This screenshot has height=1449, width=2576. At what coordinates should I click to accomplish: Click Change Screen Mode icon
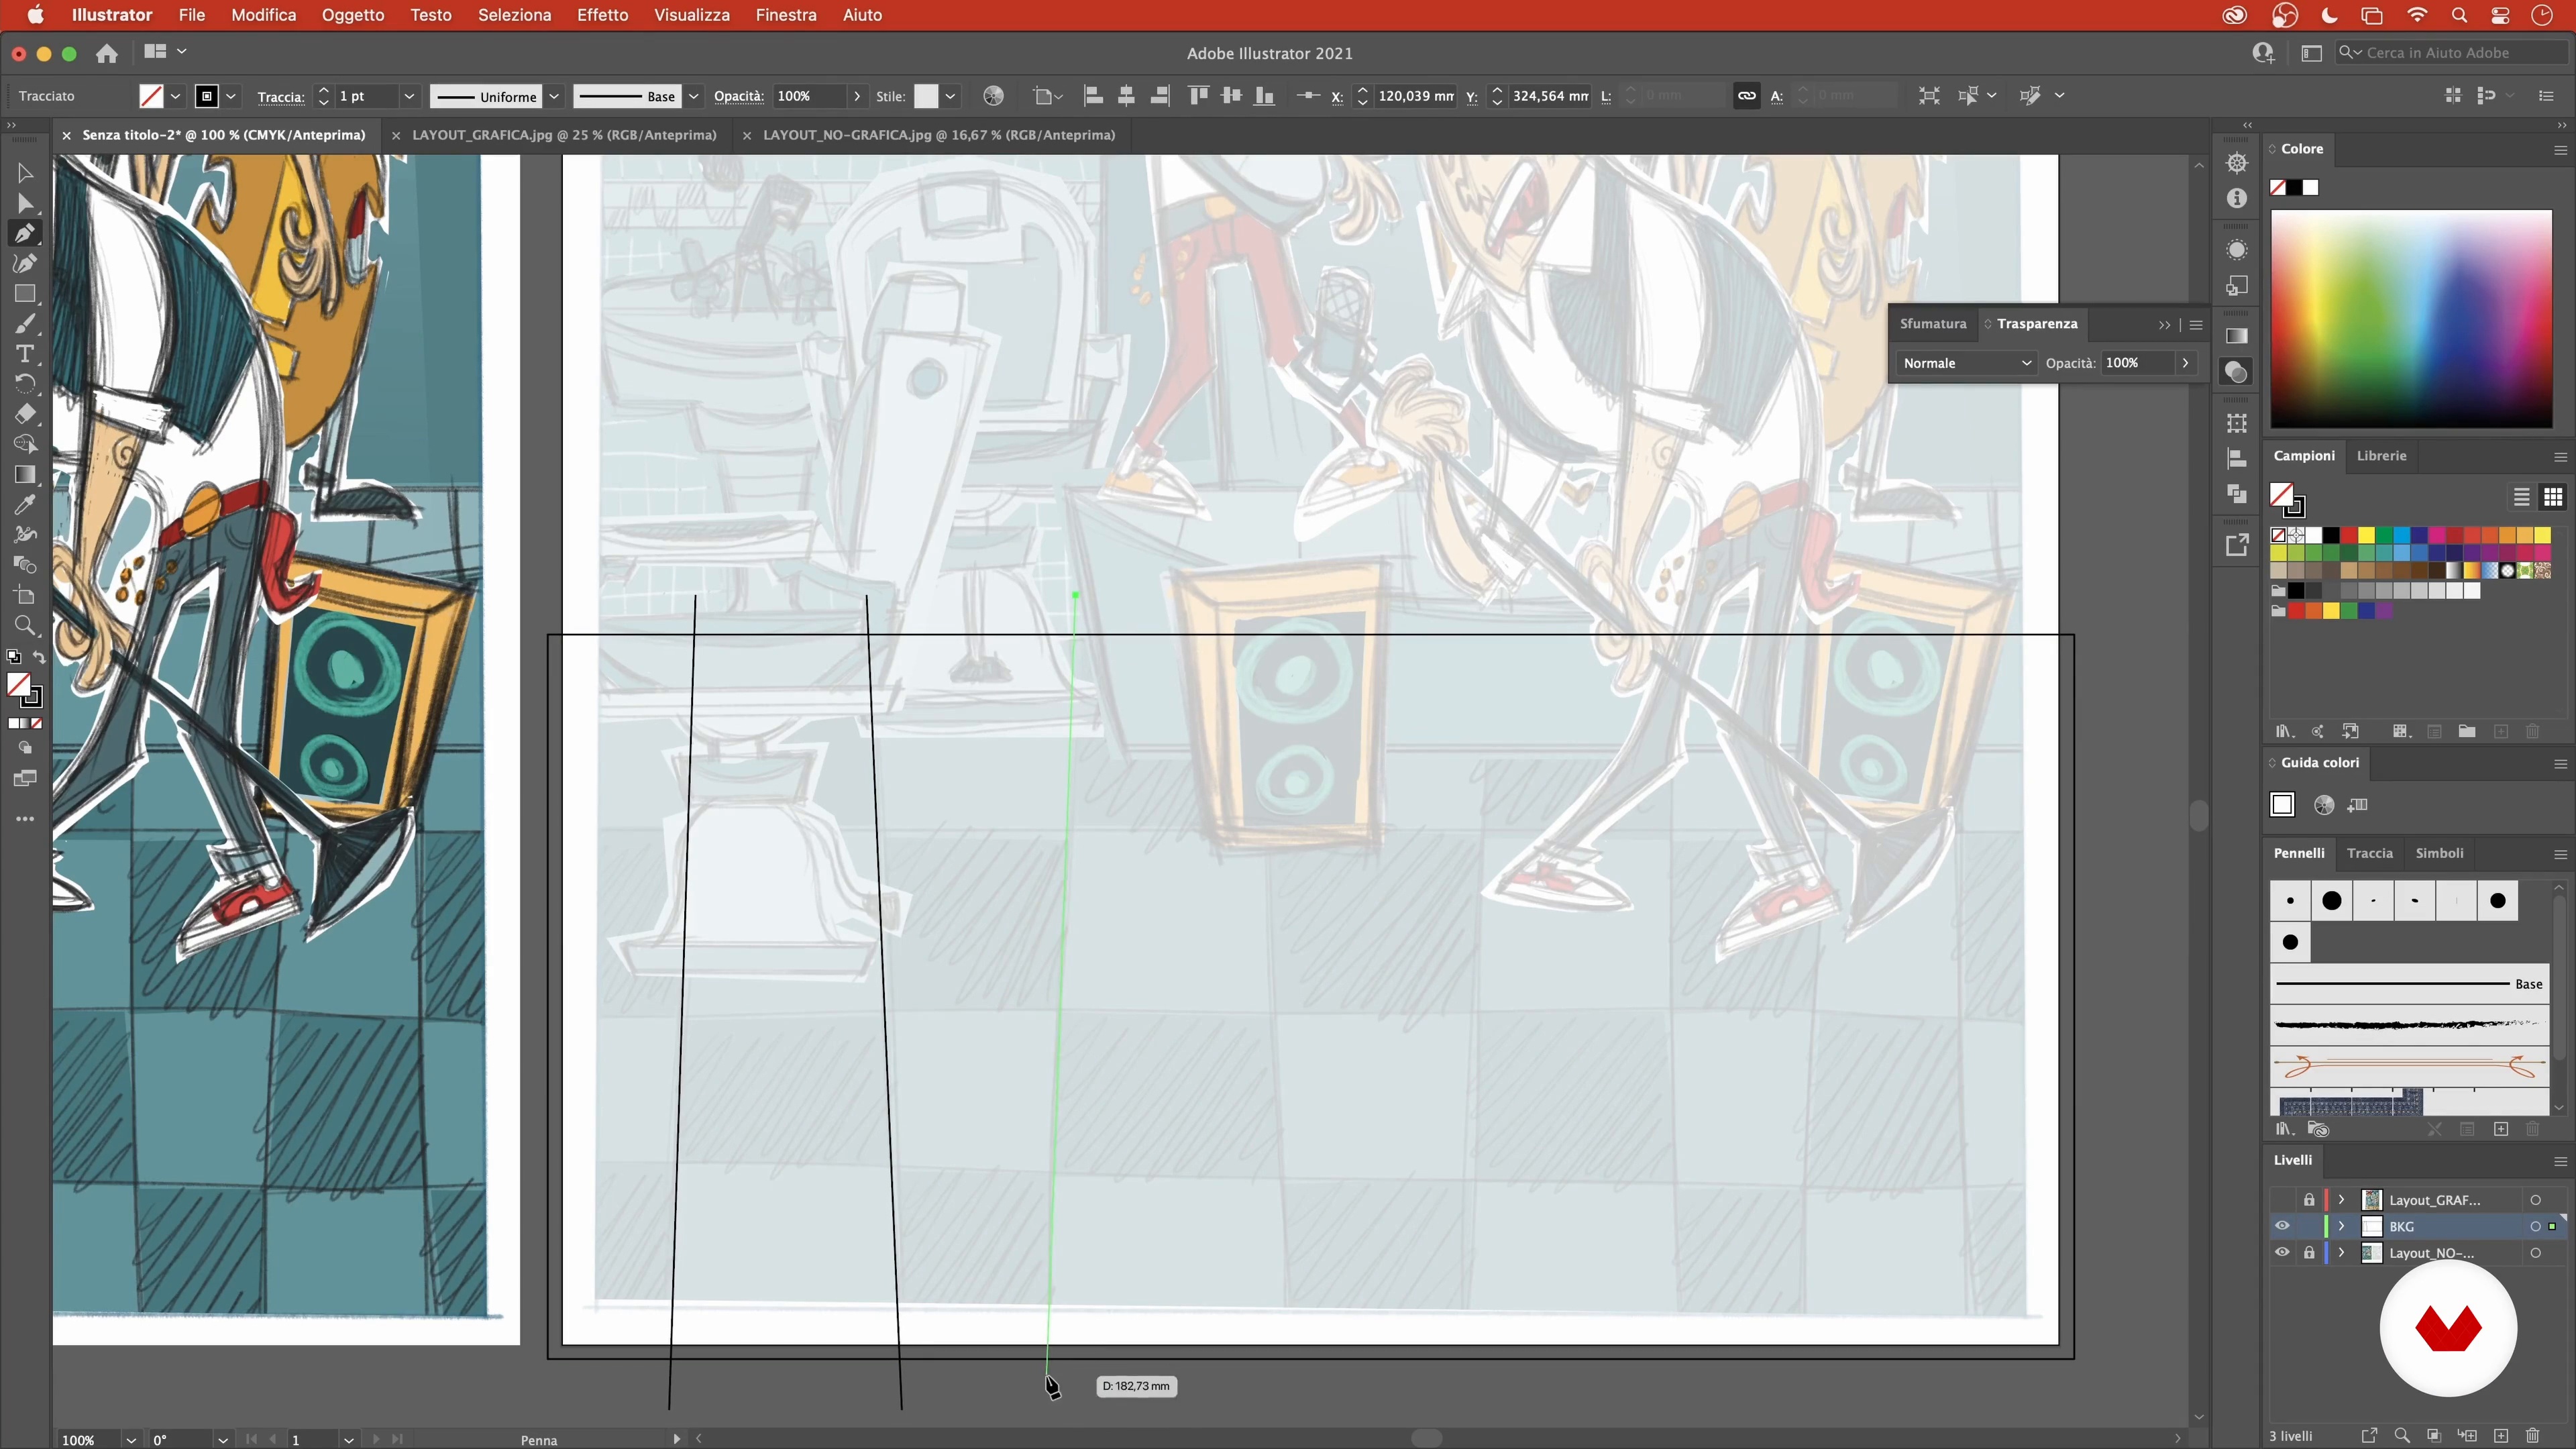(25, 778)
